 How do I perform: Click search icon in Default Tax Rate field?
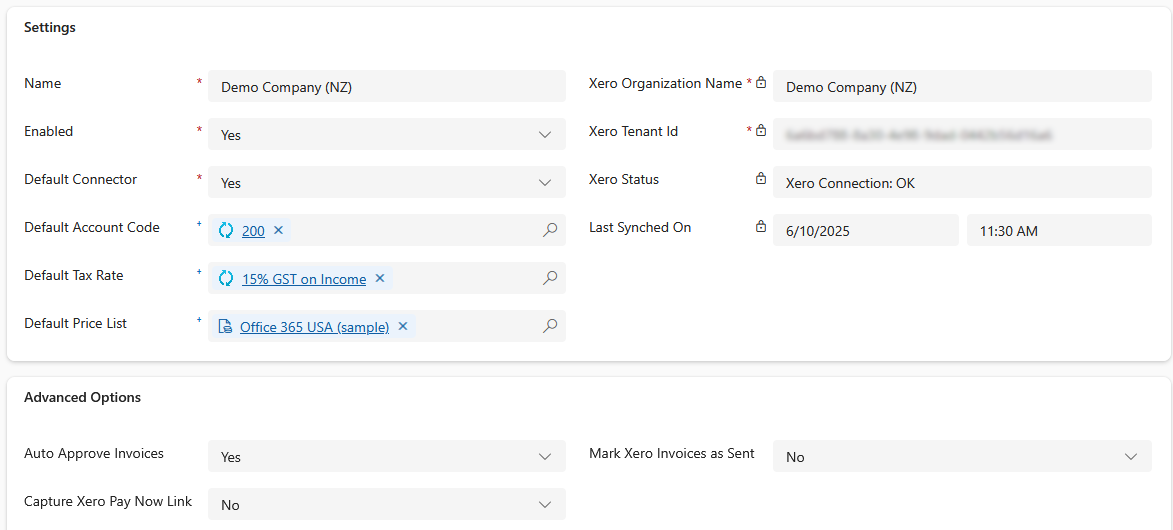click(550, 278)
